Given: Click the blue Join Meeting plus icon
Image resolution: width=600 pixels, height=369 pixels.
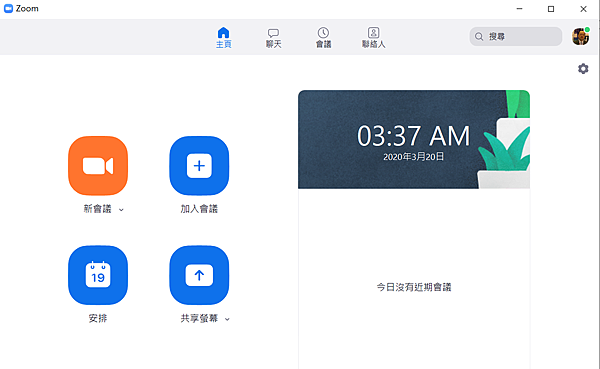Looking at the screenshot, I should click(199, 166).
